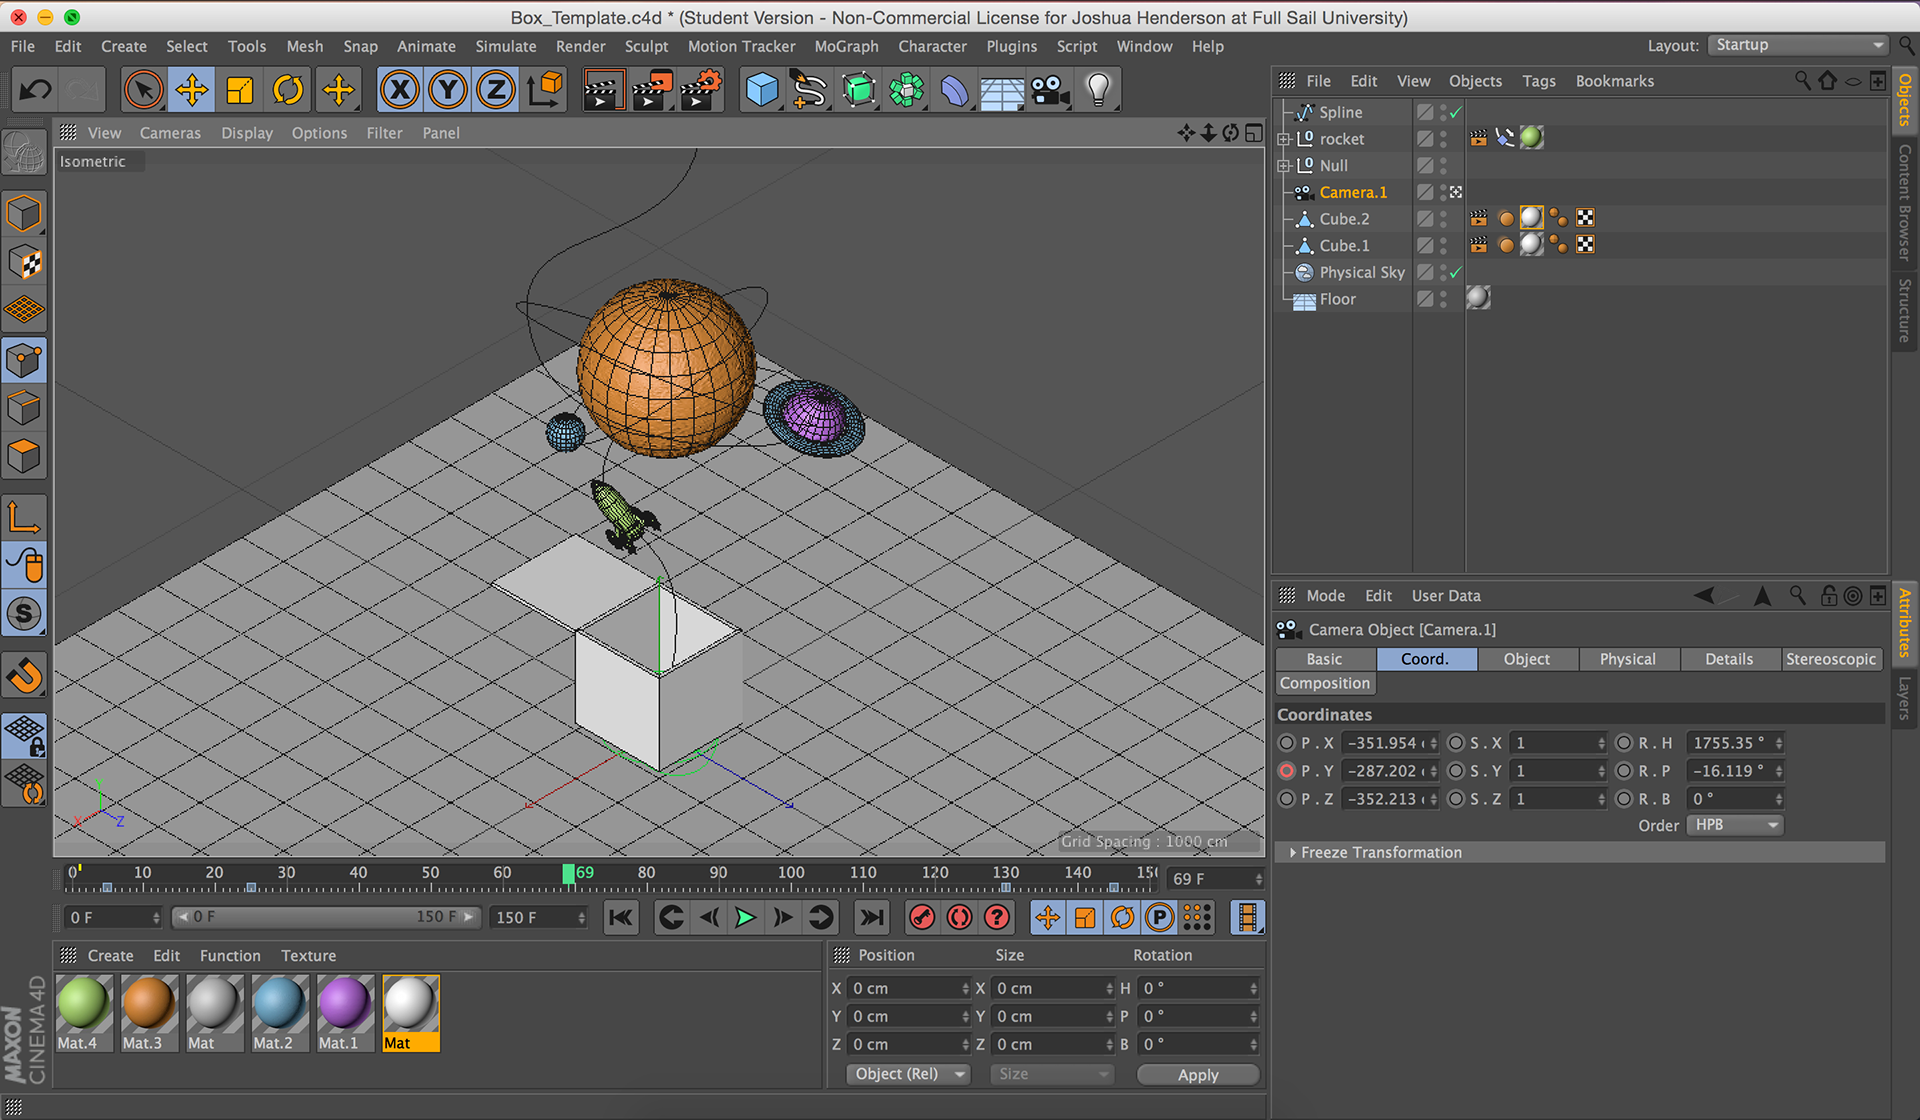Switch to Polygons mode

click(x=24, y=456)
